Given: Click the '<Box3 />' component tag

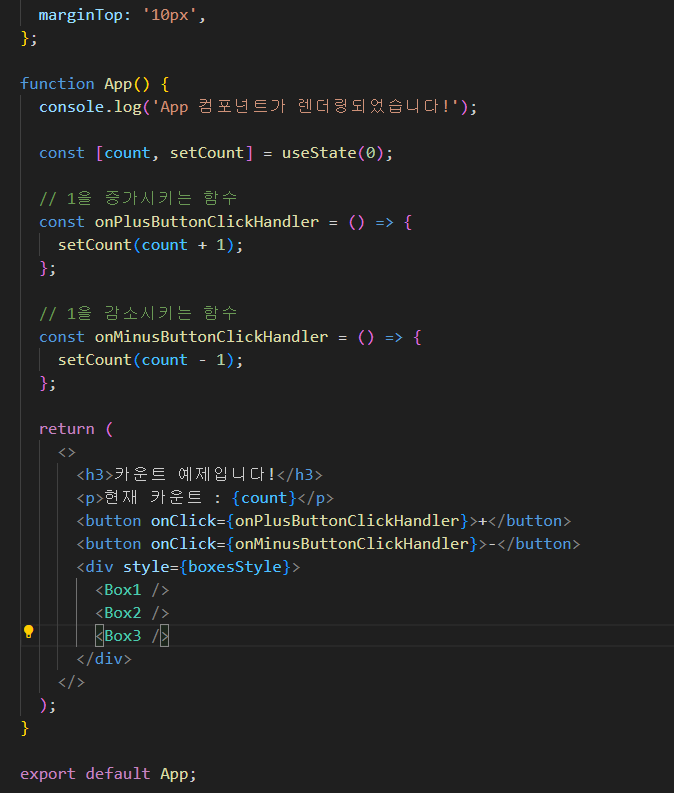Looking at the screenshot, I should tap(132, 636).
